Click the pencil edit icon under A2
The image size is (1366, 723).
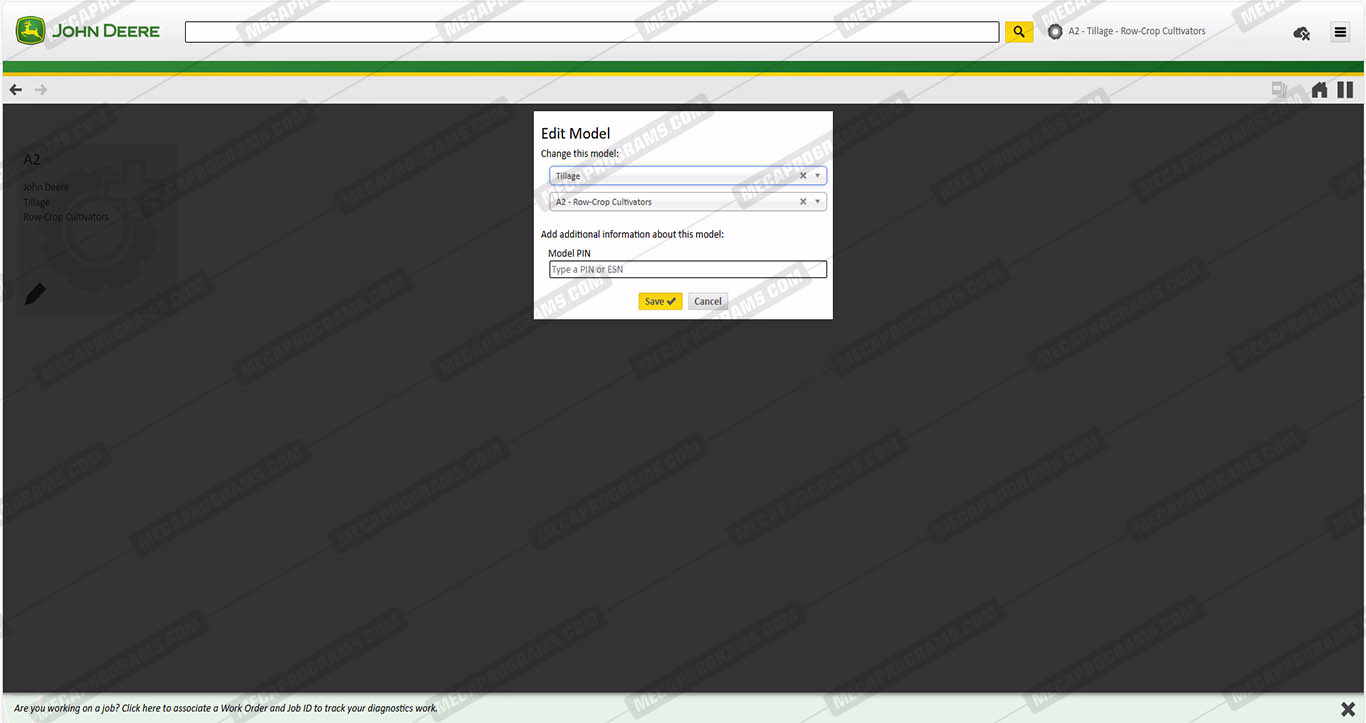pyautogui.click(x=35, y=294)
